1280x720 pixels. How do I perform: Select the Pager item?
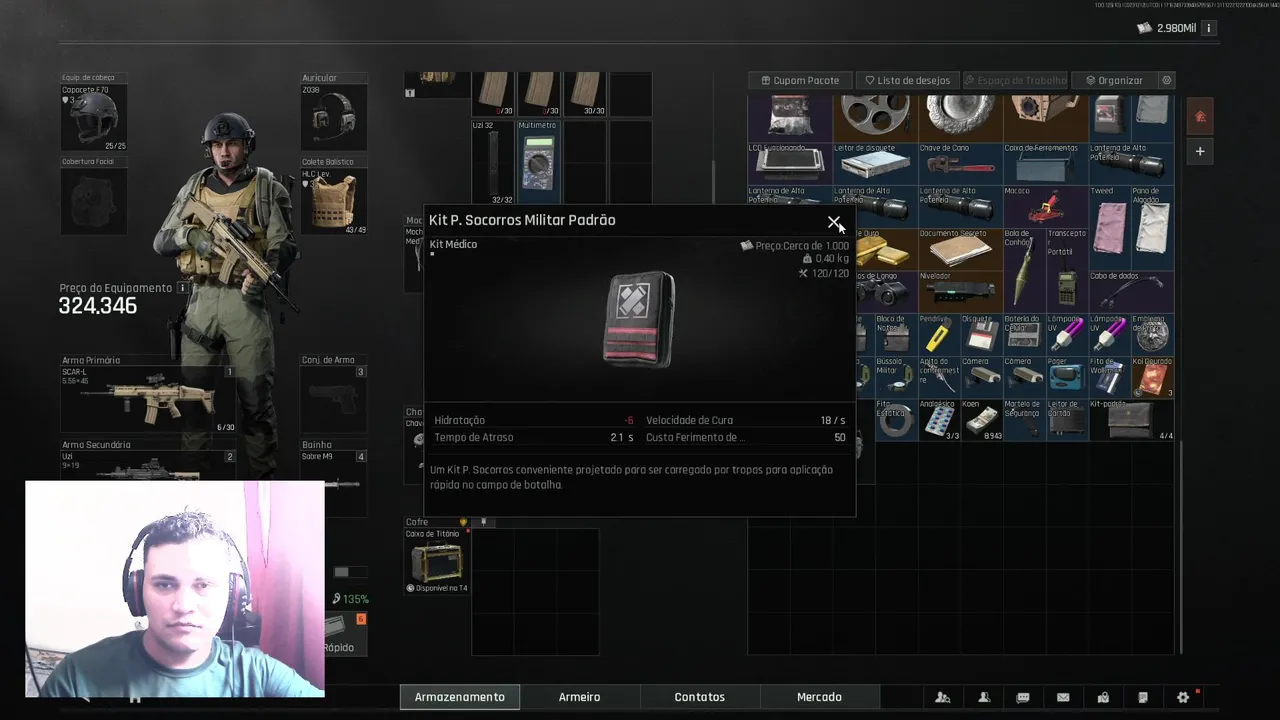coord(1066,377)
